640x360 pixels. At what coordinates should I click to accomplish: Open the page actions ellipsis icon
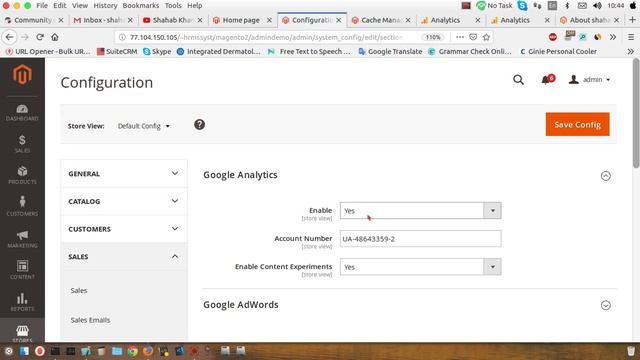click(460, 37)
